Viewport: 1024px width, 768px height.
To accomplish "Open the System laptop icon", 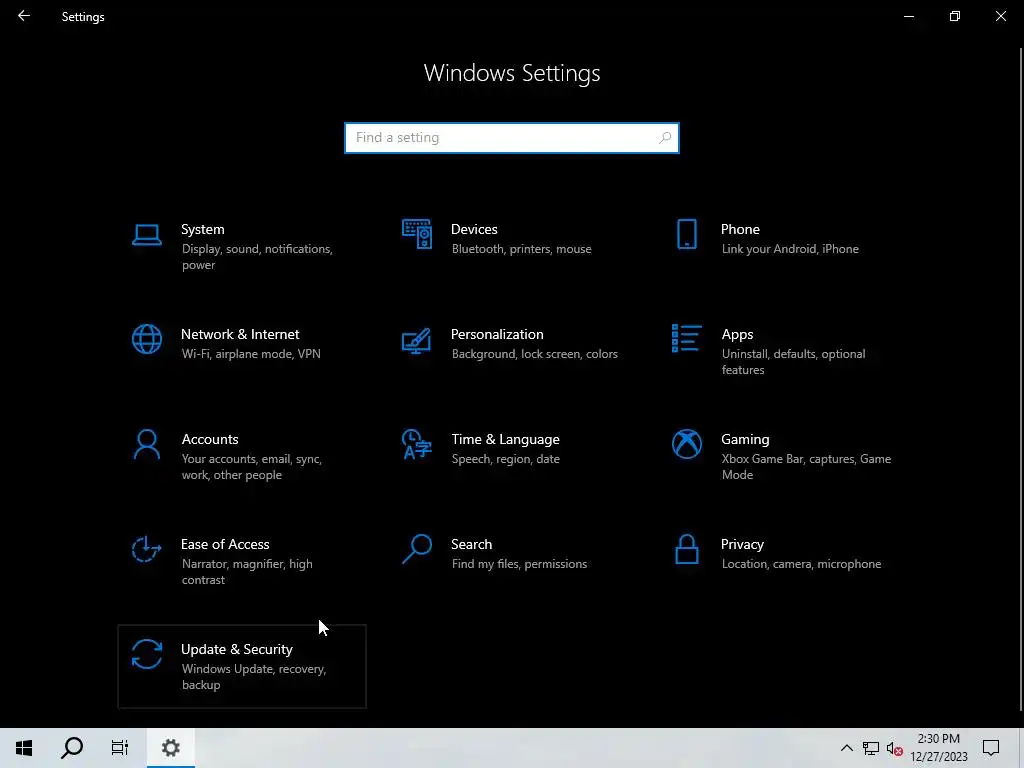I will pyautogui.click(x=146, y=234).
